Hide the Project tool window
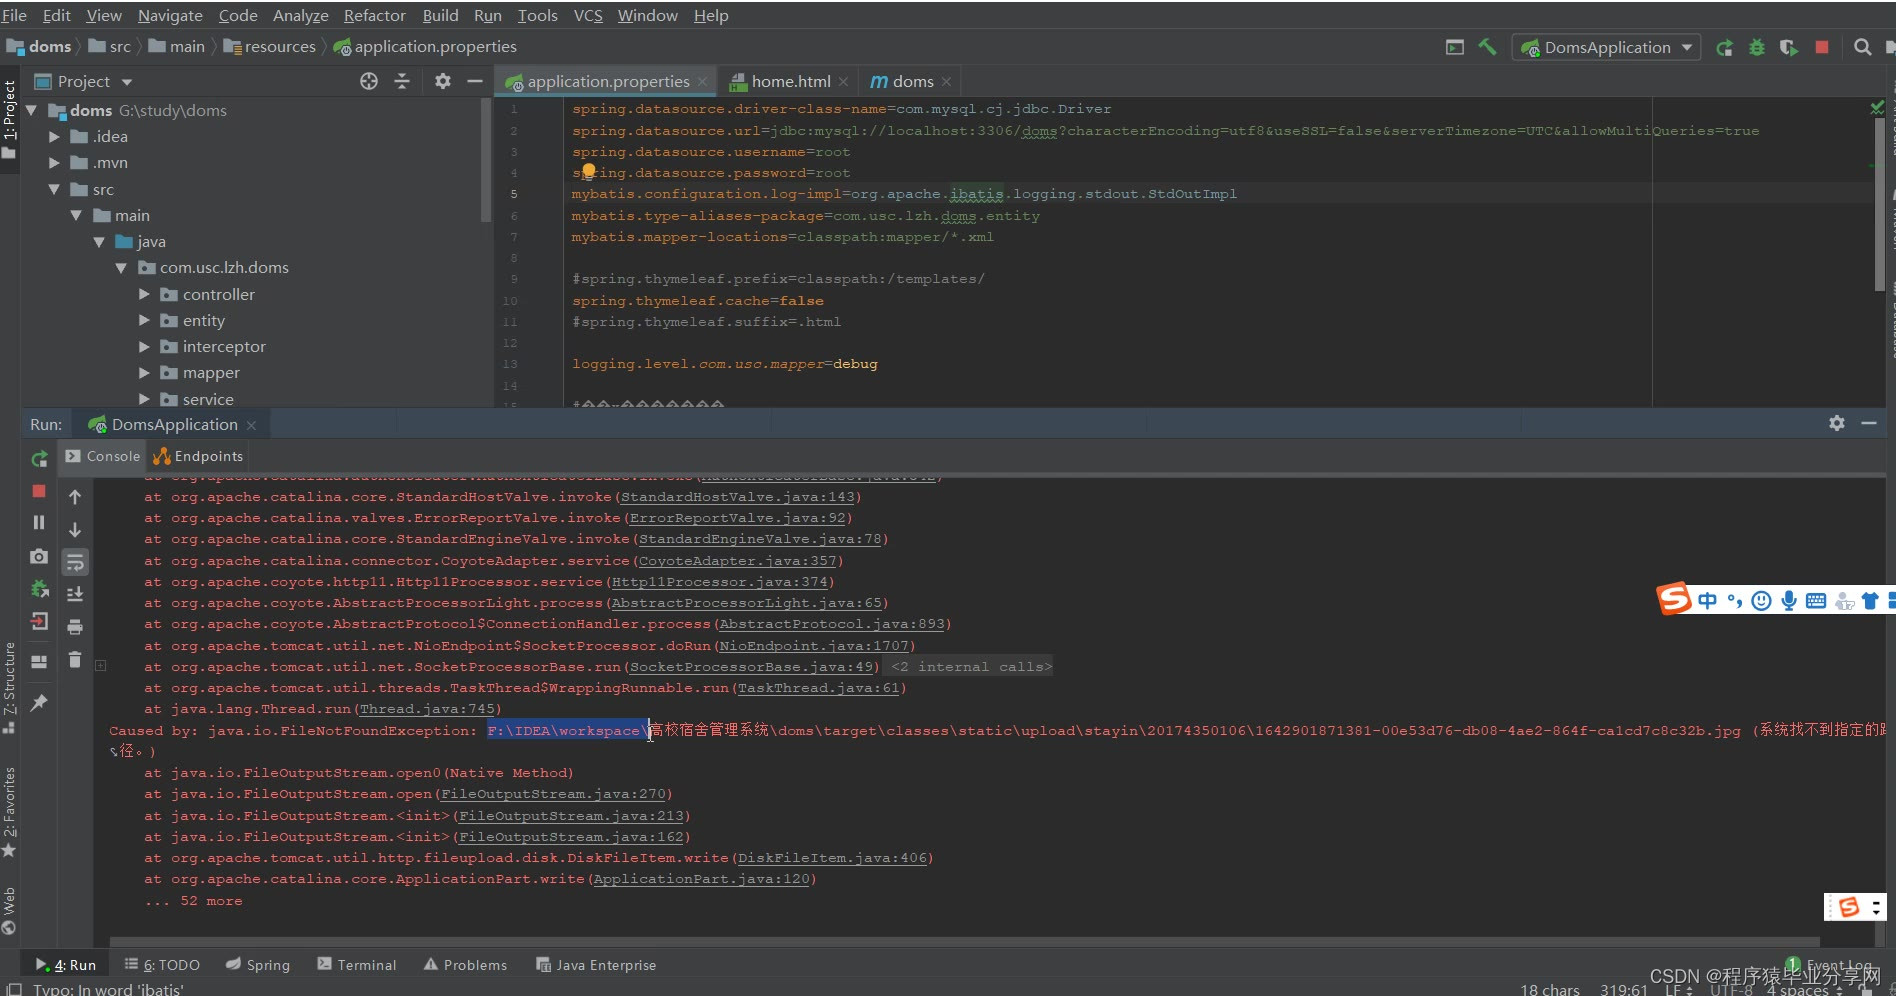The width and height of the screenshot is (1896, 996). [x=475, y=82]
